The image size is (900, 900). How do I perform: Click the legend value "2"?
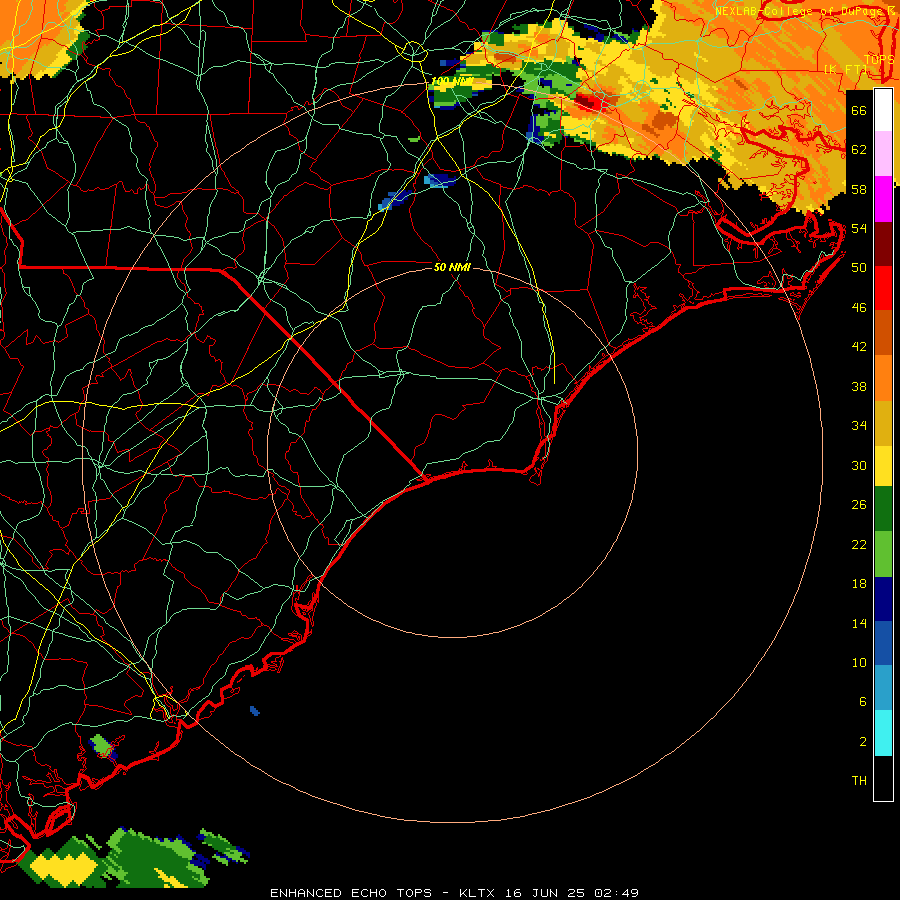(x=863, y=742)
